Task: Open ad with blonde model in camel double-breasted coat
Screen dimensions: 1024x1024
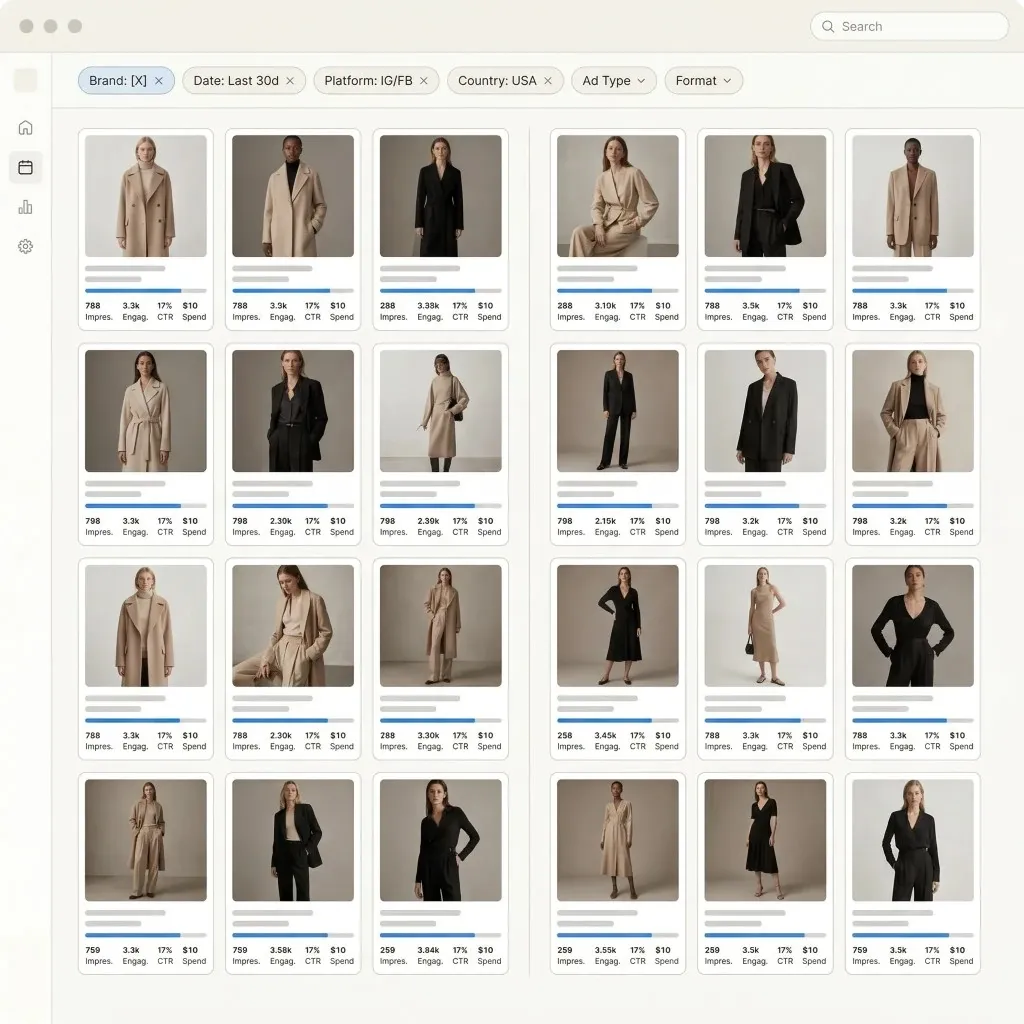Action: click(146, 196)
